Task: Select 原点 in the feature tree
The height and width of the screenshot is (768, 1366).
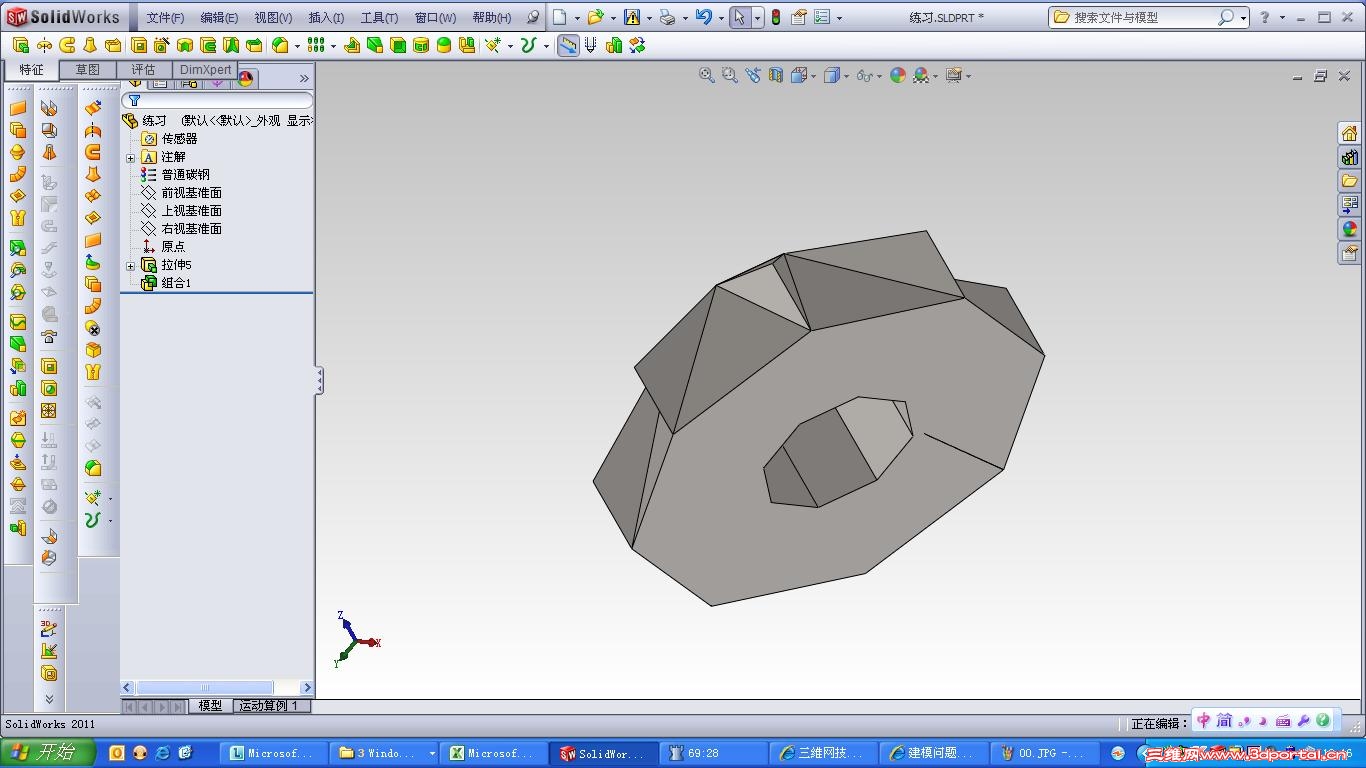Action: click(173, 247)
